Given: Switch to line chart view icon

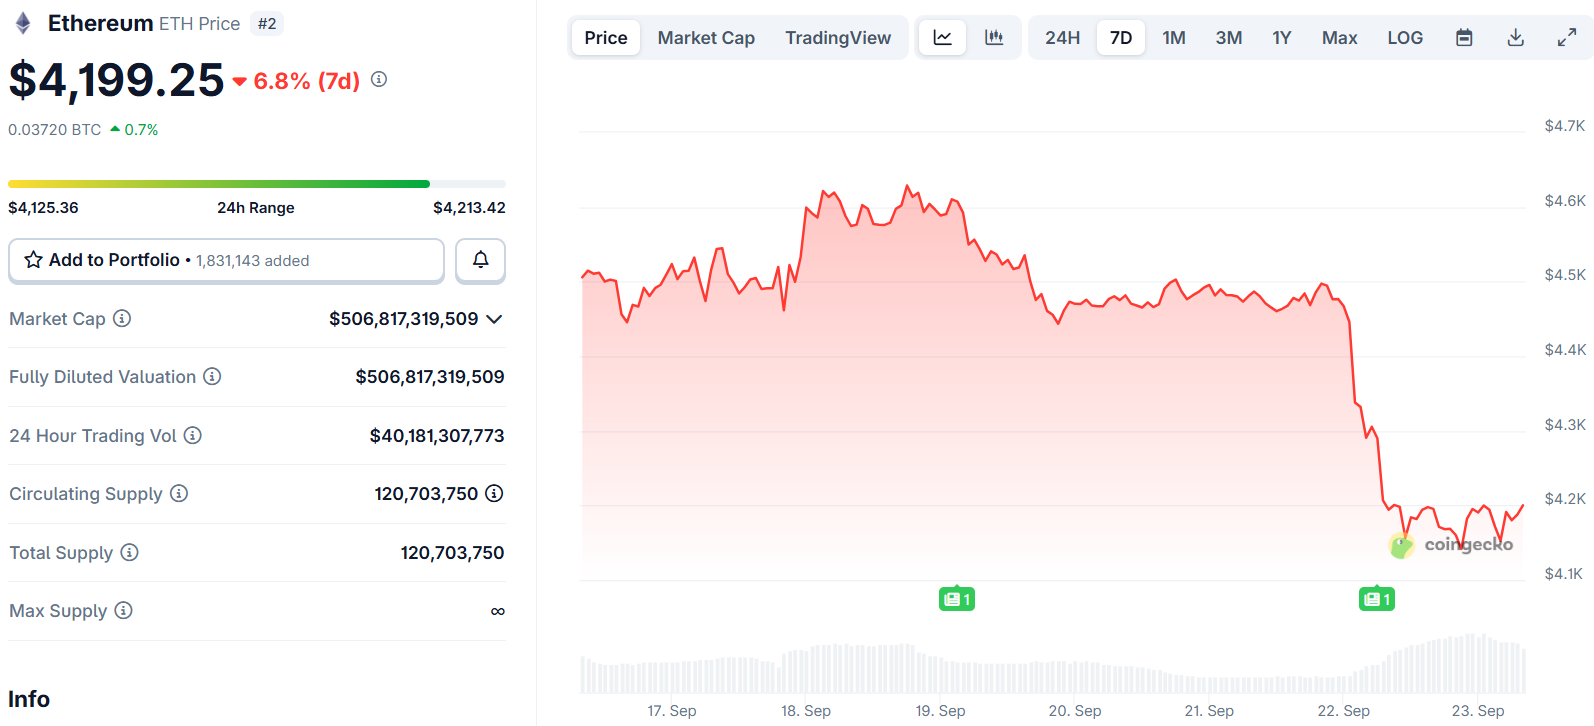Looking at the screenshot, I should pos(942,38).
